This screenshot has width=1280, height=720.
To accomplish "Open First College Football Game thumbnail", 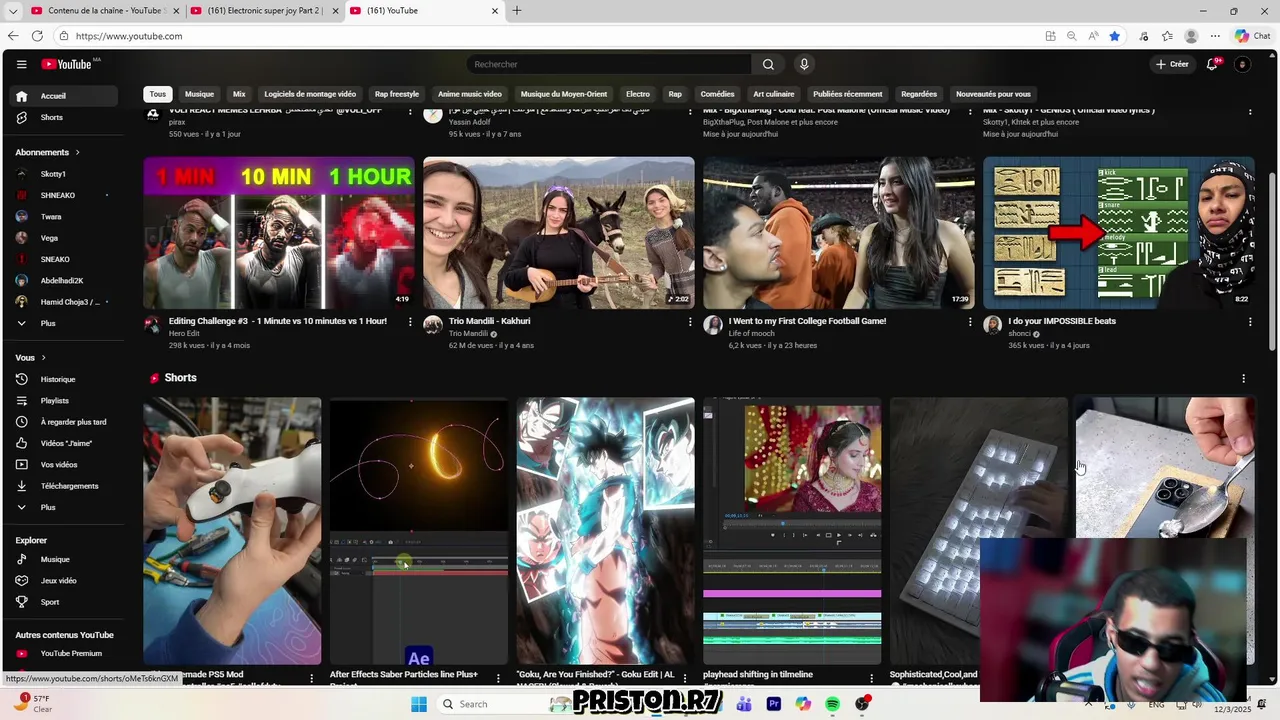I will coord(839,232).
